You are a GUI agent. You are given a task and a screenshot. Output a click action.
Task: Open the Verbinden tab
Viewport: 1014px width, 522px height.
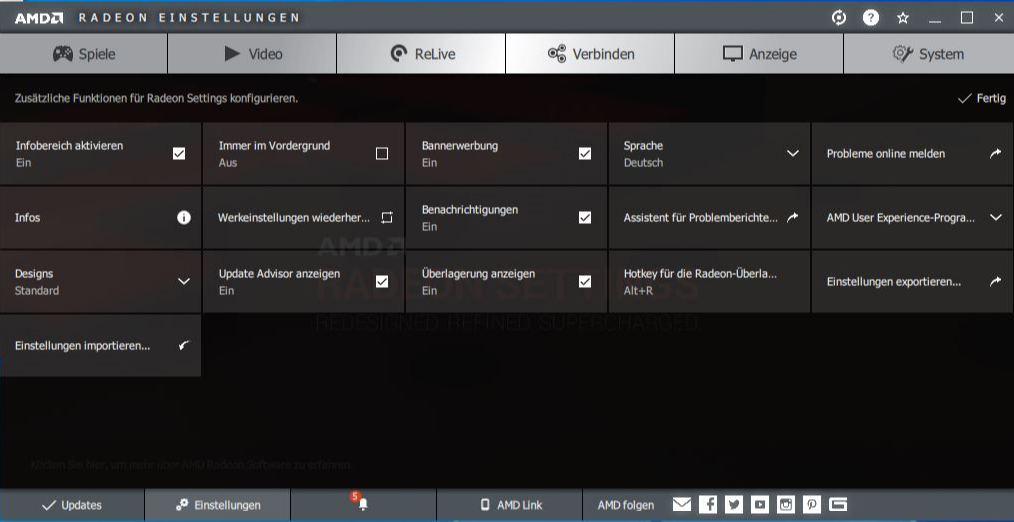click(590, 54)
